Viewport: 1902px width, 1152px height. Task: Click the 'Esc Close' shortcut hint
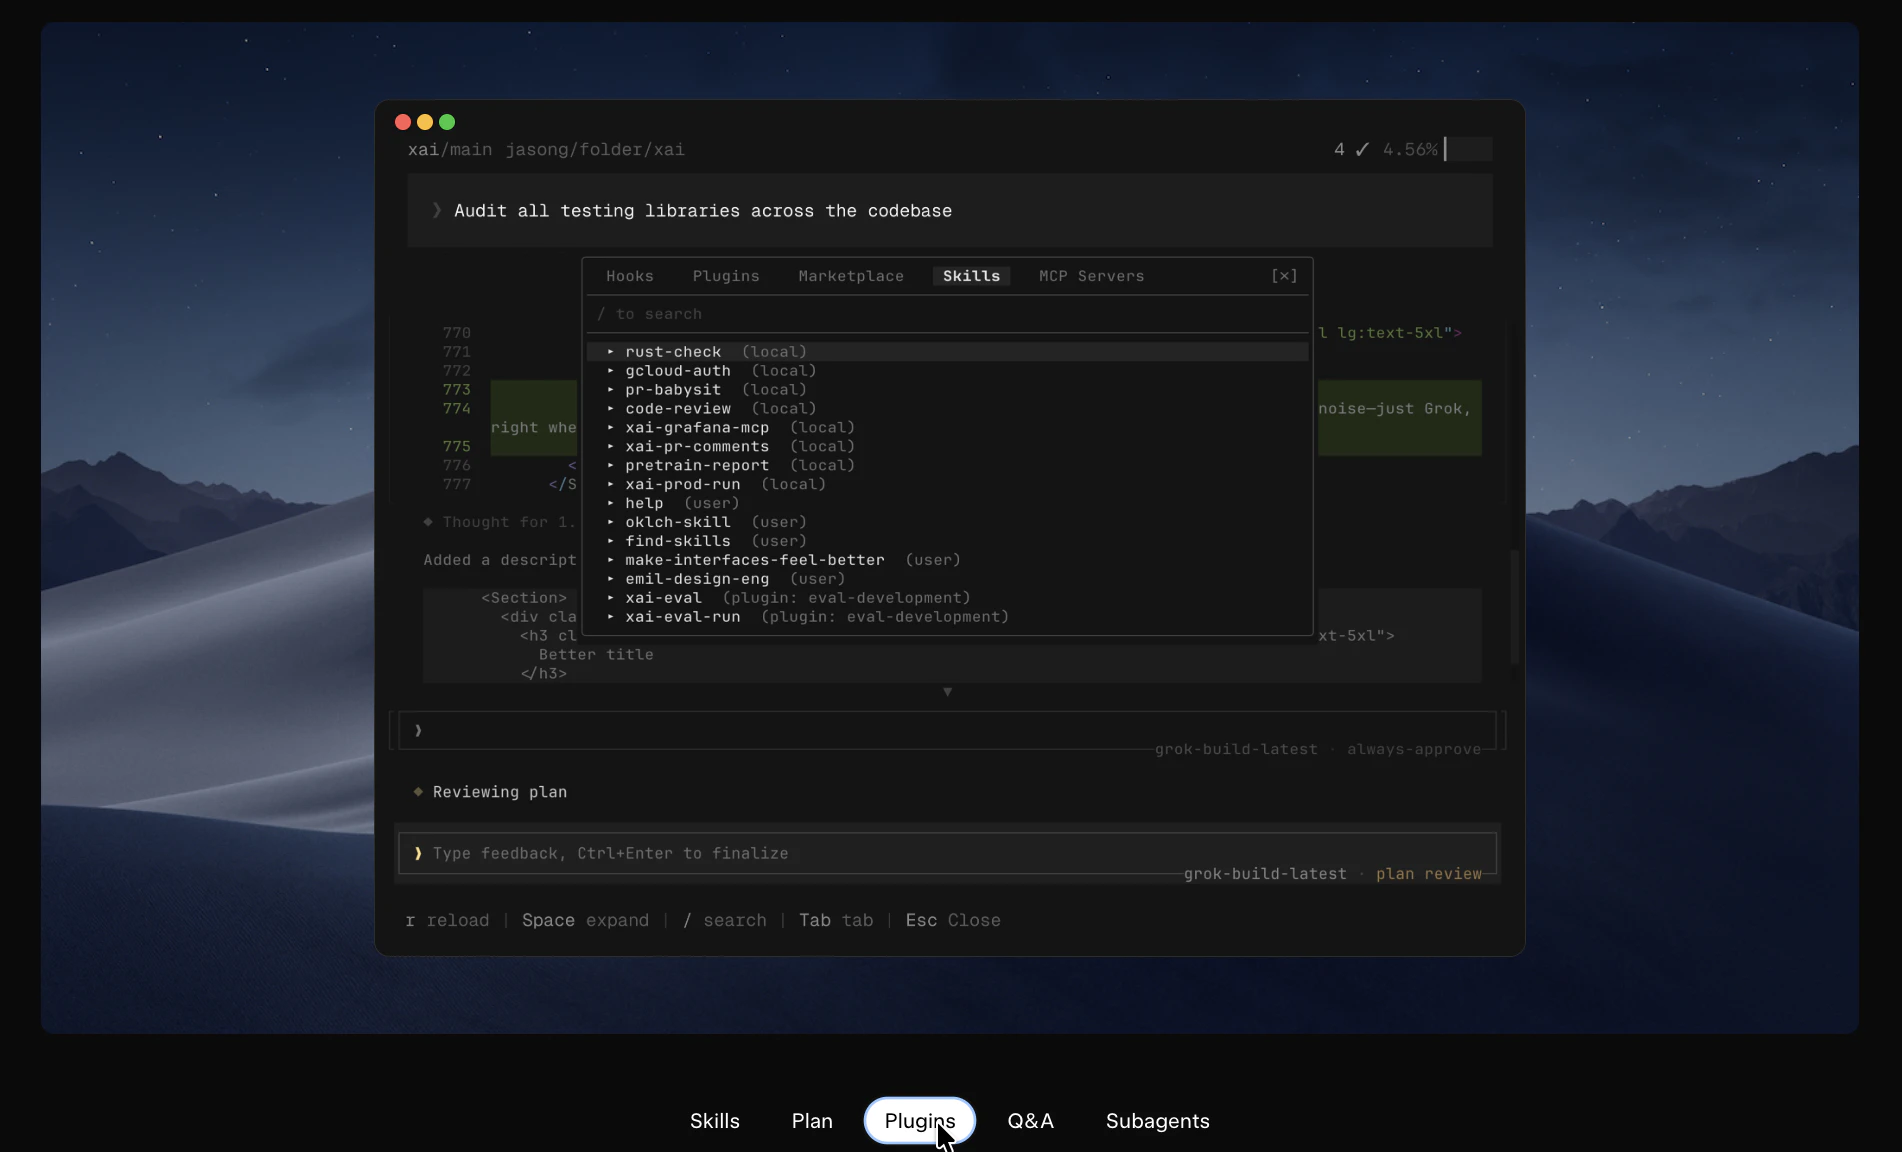pyautogui.click(x=953, y=921)
